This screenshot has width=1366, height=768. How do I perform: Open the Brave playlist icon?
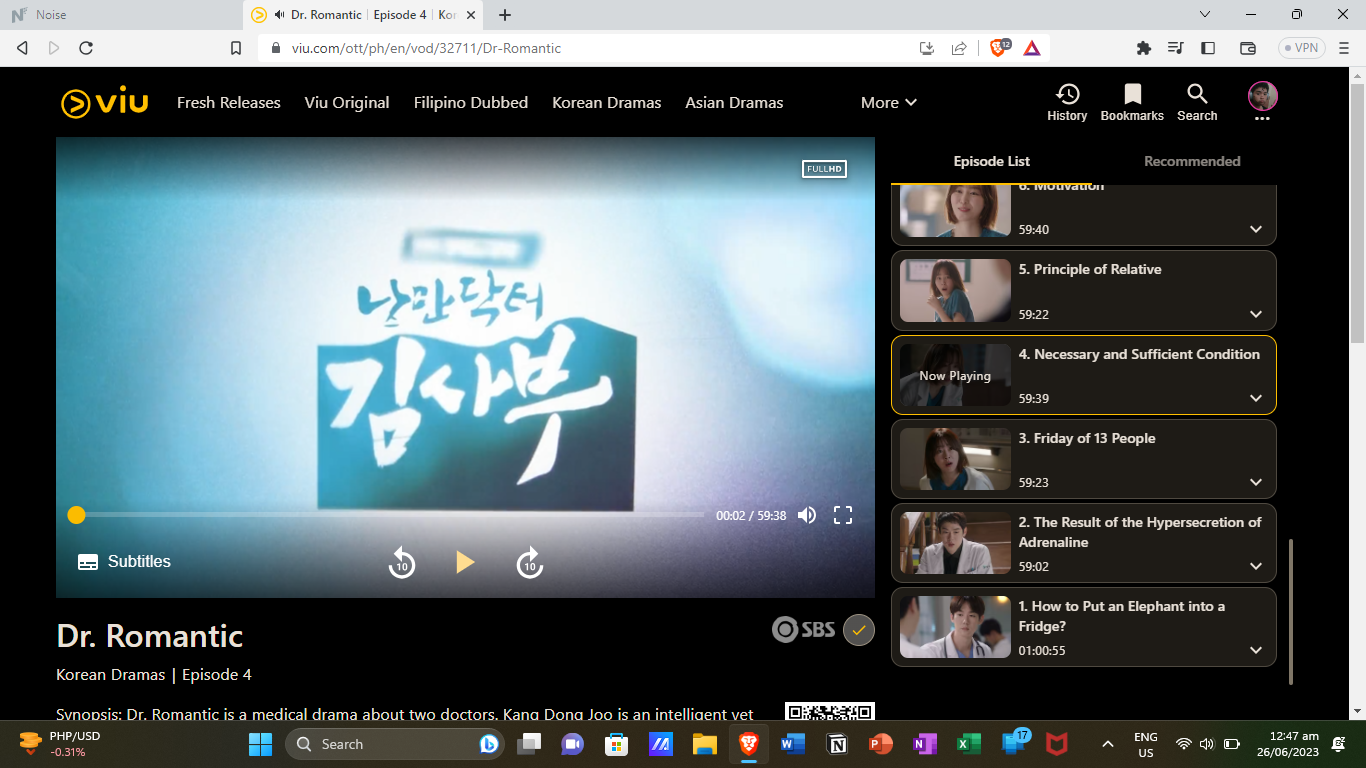[x=1176, y=48]
